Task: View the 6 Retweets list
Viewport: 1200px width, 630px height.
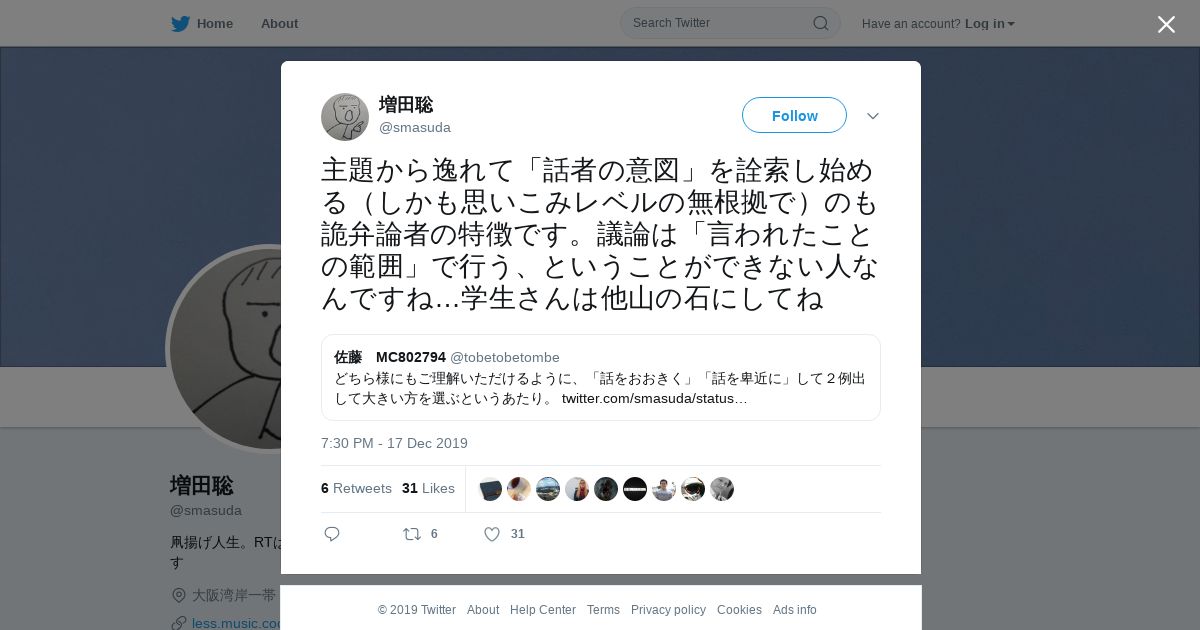Action: pos(356,488)
